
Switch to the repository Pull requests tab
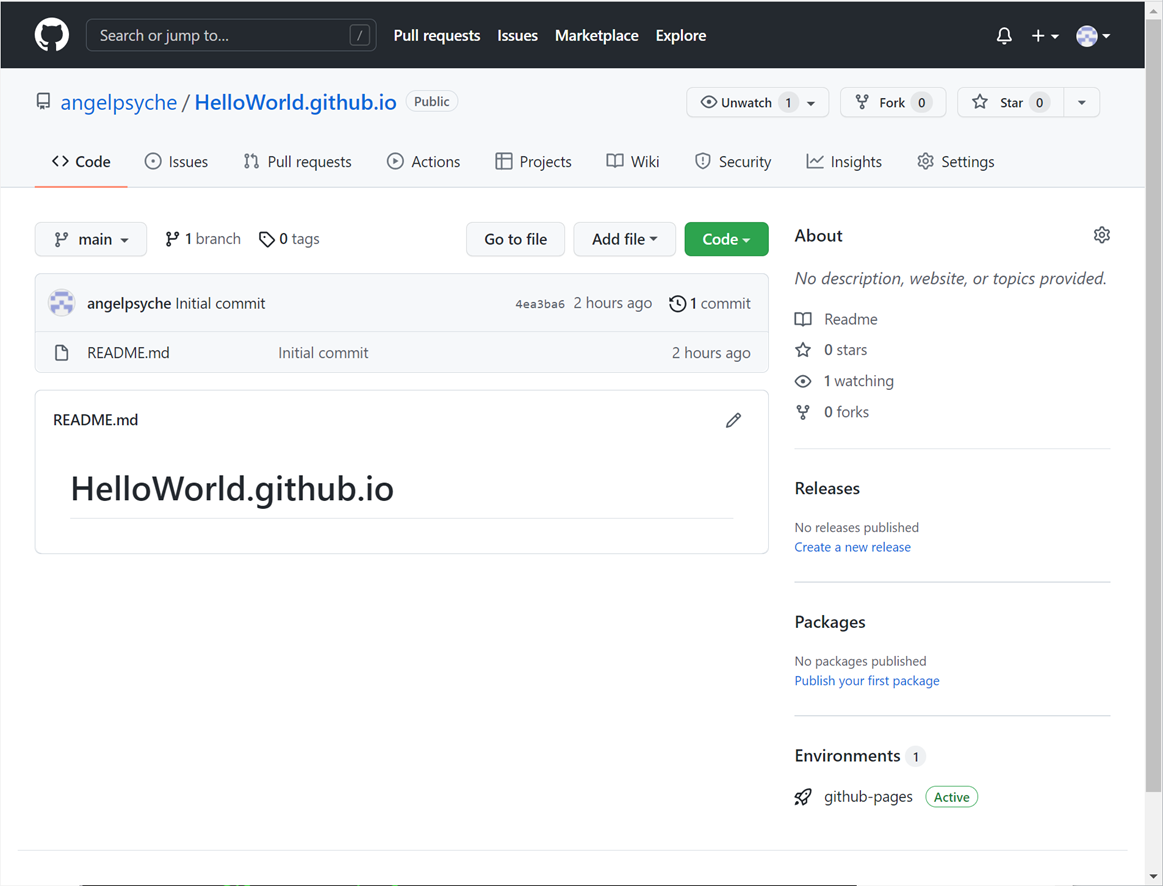coord(297,162)
